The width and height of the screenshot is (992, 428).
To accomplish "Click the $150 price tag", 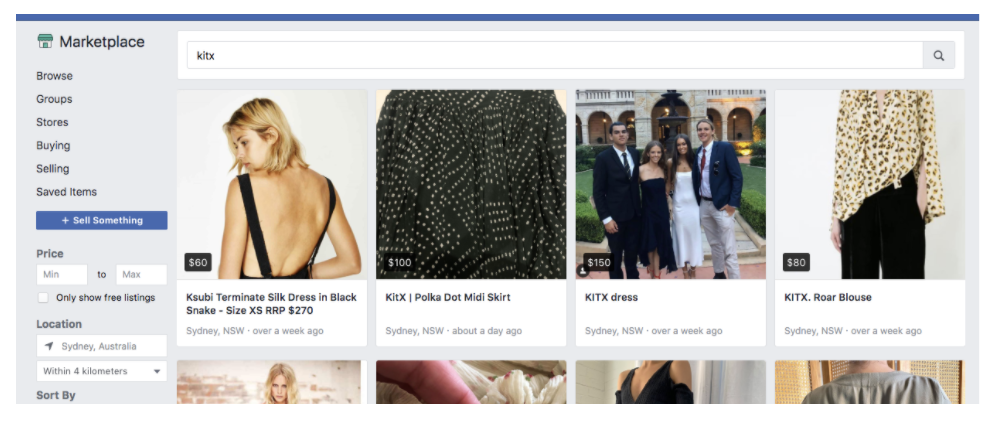I will 599,262.
